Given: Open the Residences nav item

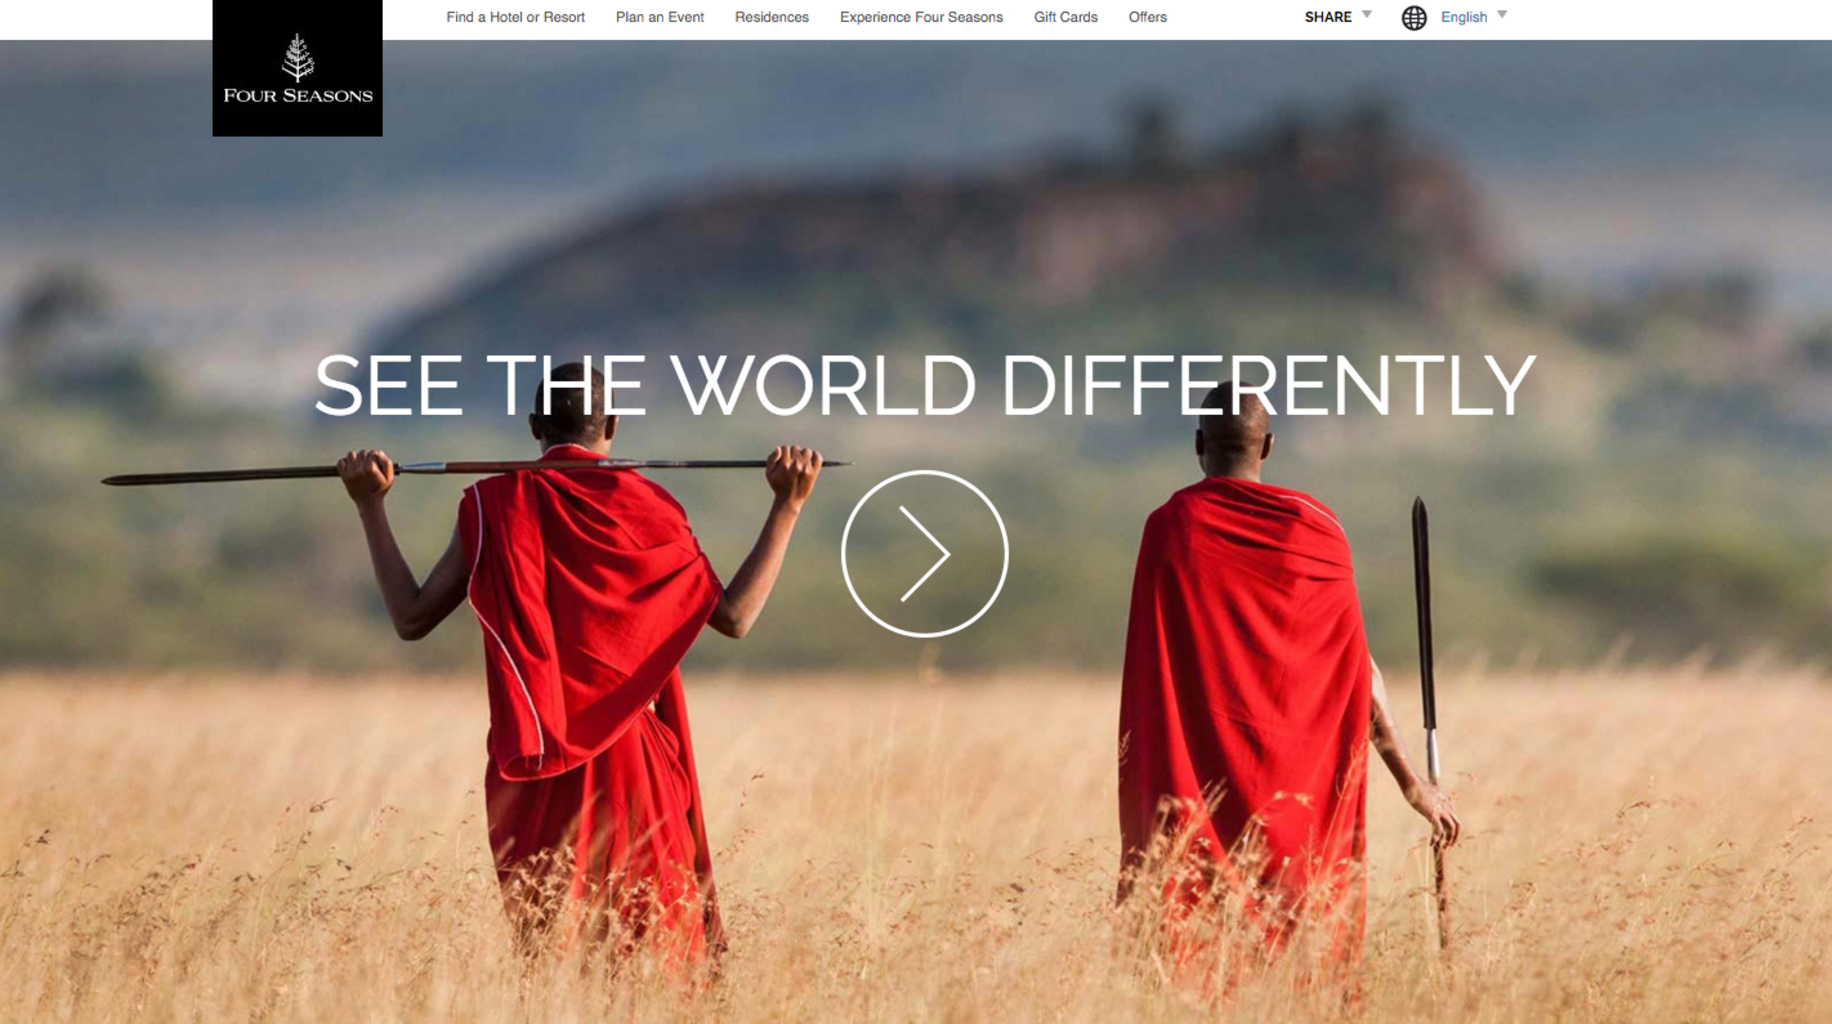Looking at the screenshot, I should coord(771,17).
